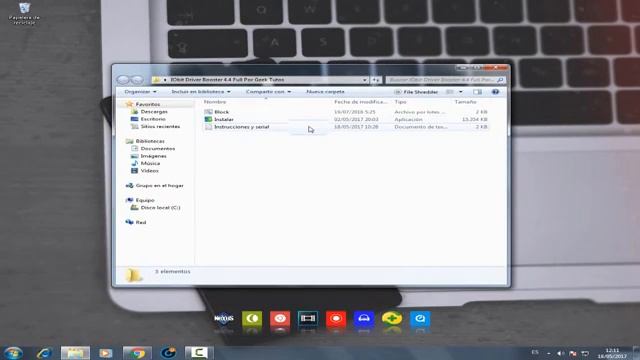The height and width of the screenshot is (360, 640).
Task: Open Google Chrome from taskbar
Action: pyautogui.click(x=137, y=353)
